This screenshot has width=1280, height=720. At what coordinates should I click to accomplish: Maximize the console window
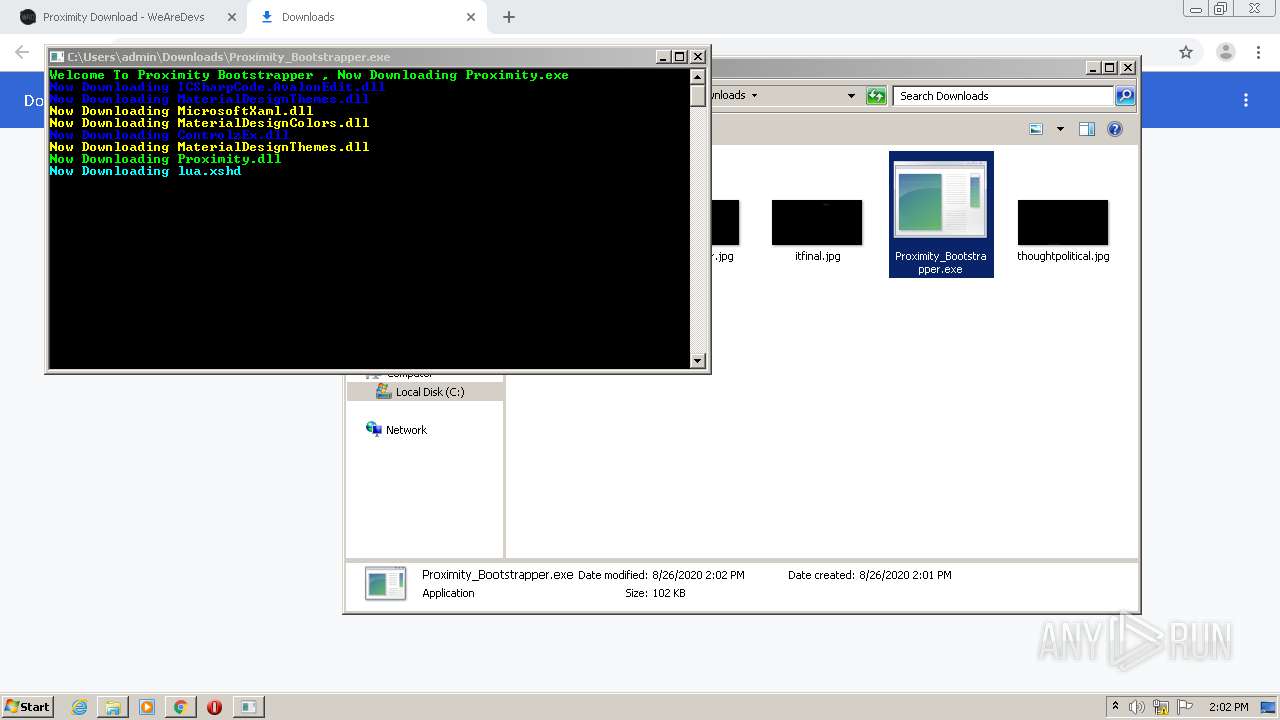click(679, 57)
